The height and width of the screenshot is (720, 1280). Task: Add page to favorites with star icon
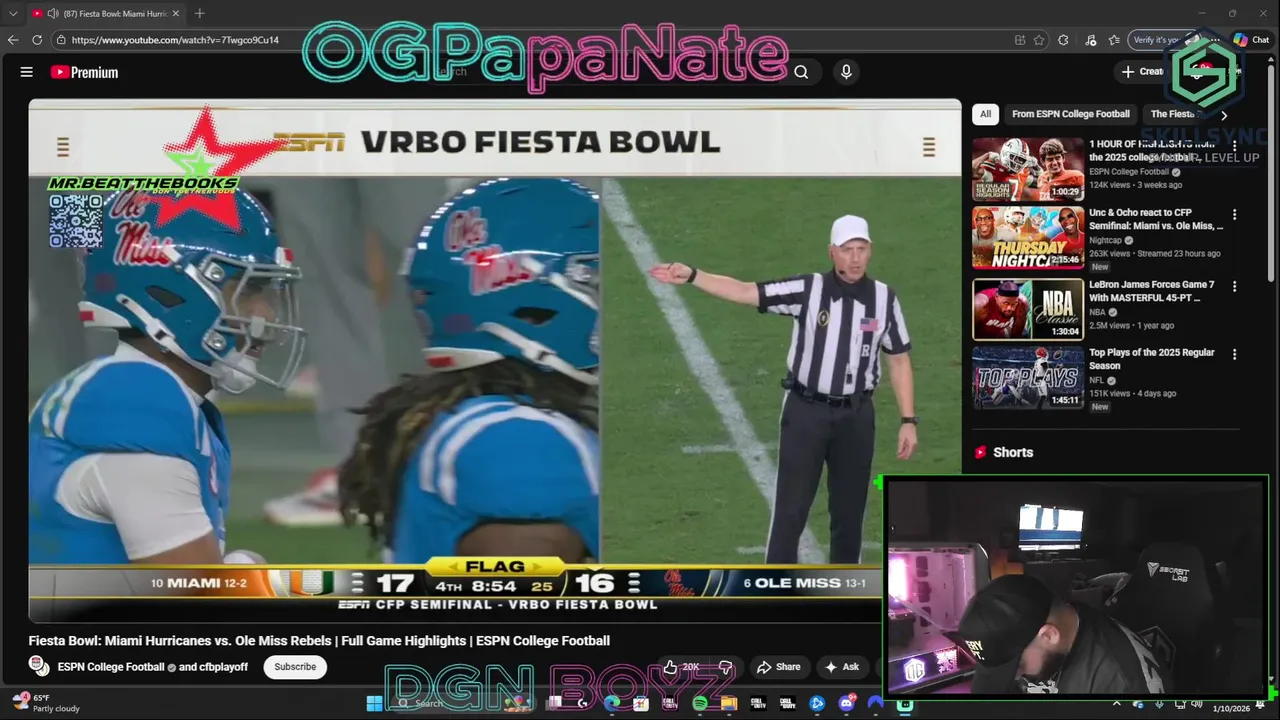(x=1040, y=40)
